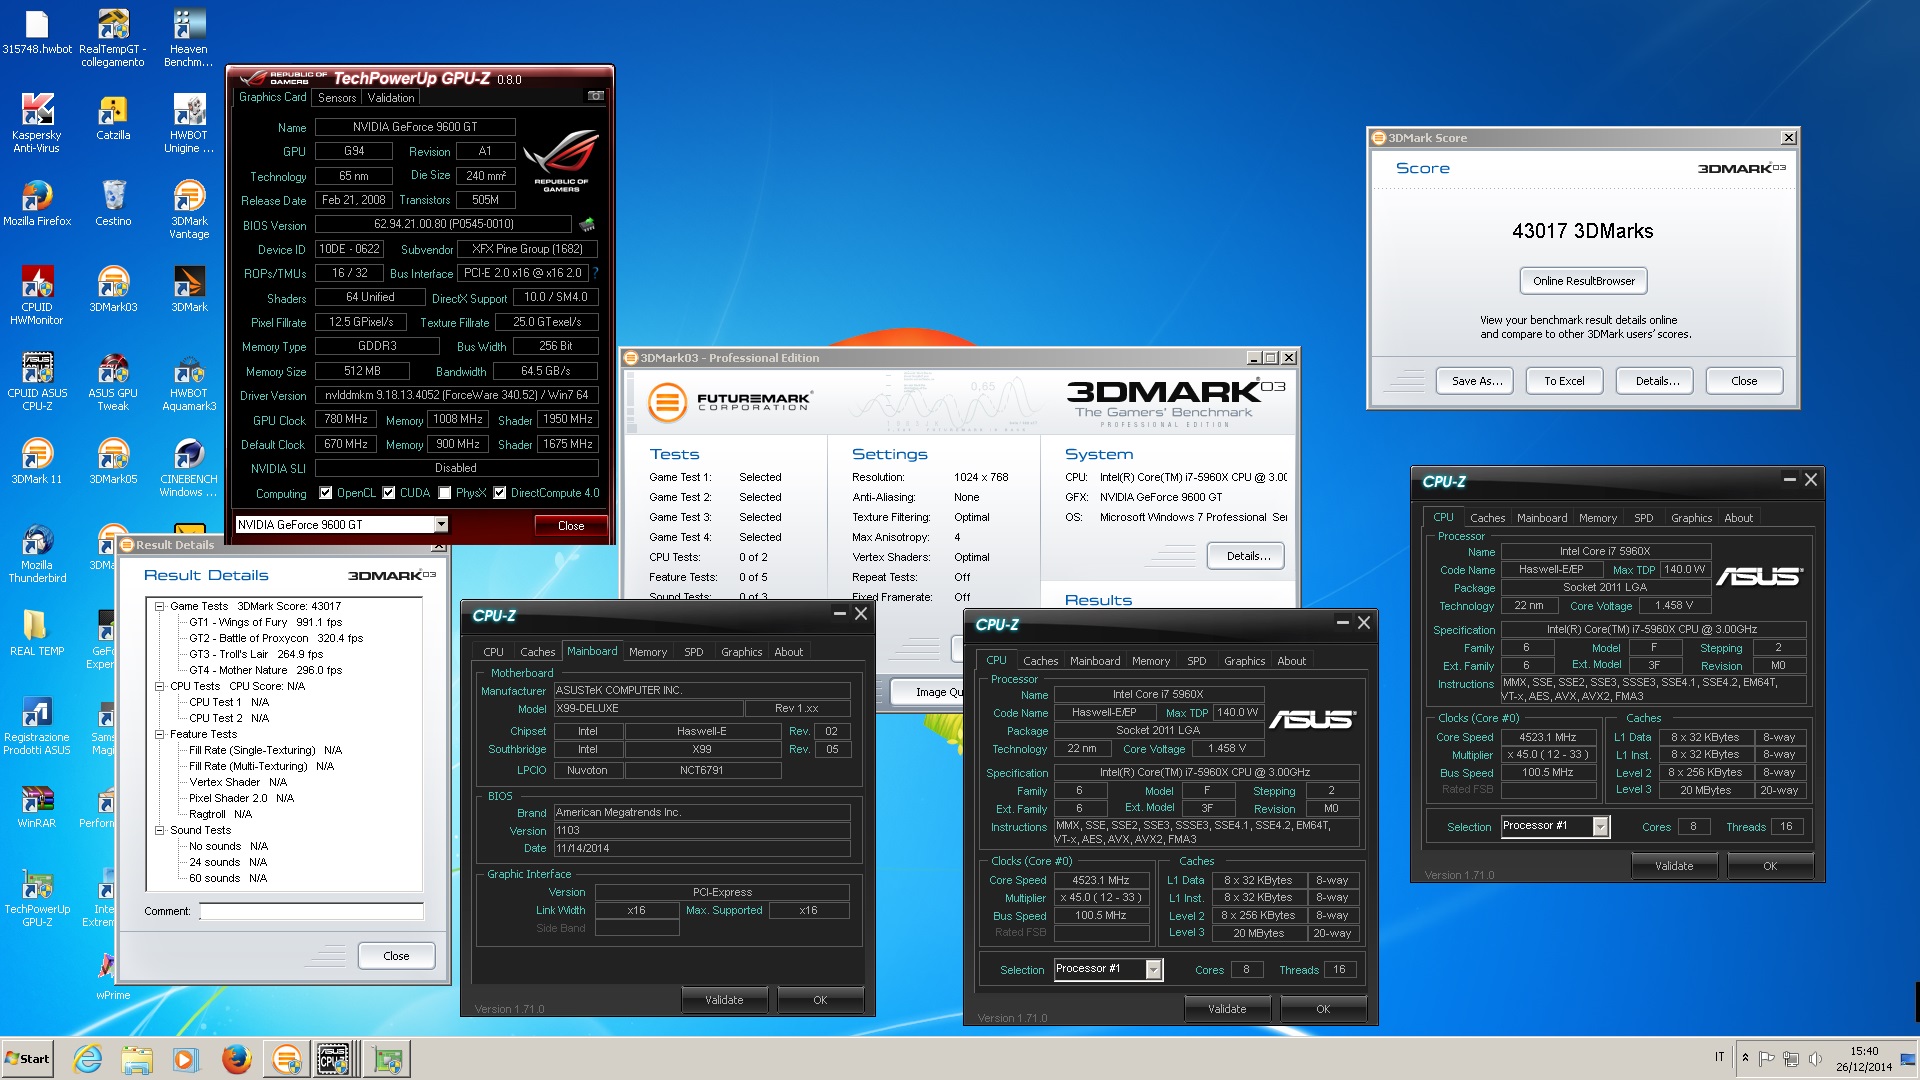Open RealTempGT shortcut on desktop
Viewport: 1920px width, 1080px height.
point(113,38)
